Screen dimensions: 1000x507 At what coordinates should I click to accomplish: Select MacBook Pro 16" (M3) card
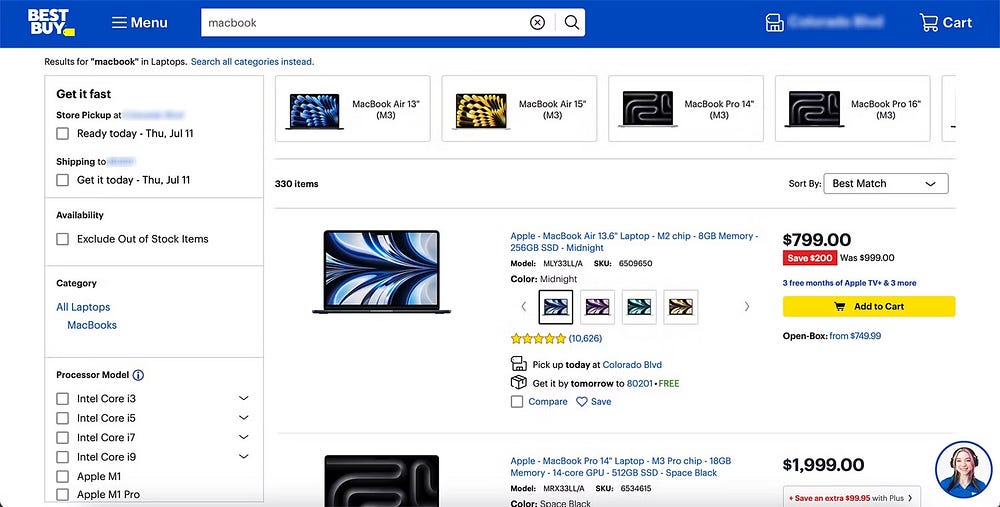click(x=852, y=108)
